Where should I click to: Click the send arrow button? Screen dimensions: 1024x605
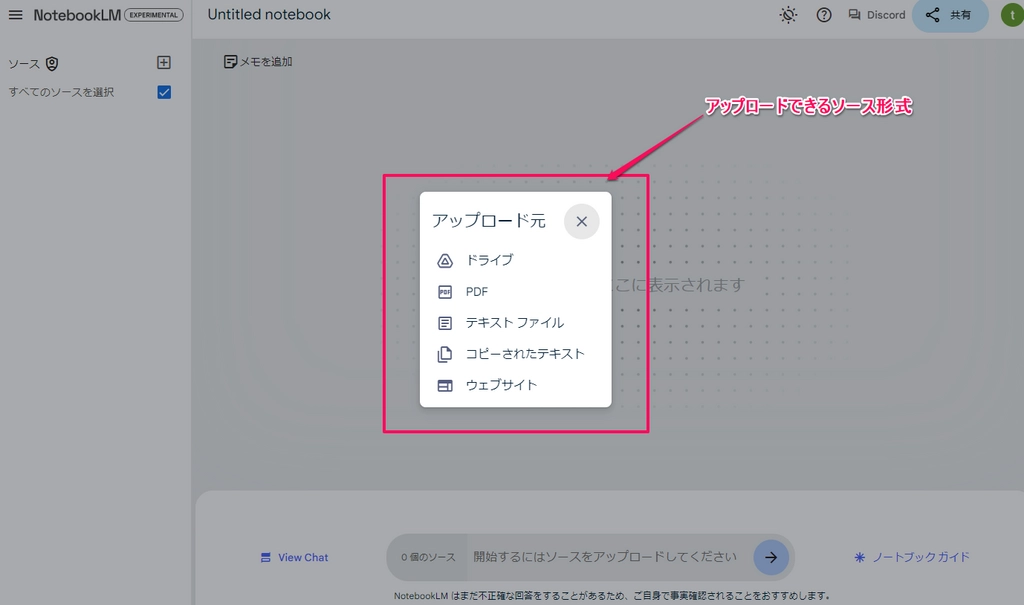click(771, 557)
